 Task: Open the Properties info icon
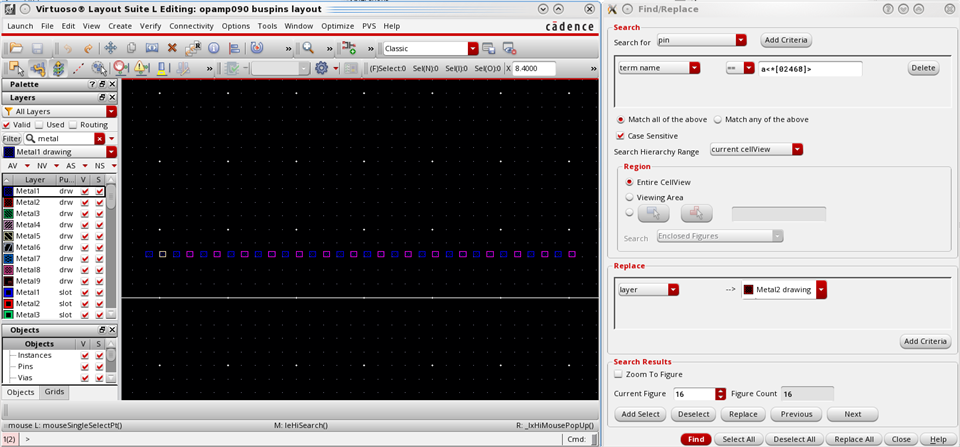point(214,48)
